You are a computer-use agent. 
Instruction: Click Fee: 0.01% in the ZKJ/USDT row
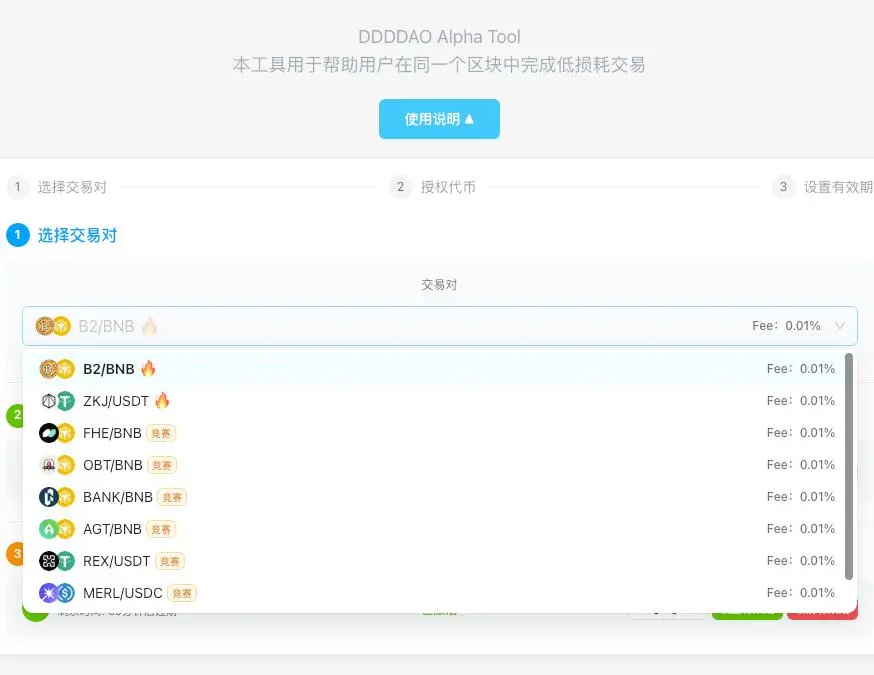800,401
